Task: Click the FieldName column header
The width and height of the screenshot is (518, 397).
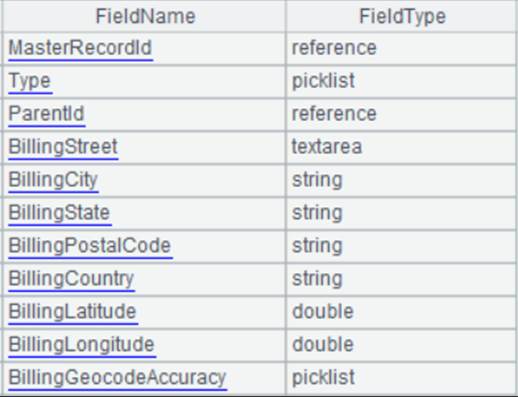Action: tap(145, 16)
